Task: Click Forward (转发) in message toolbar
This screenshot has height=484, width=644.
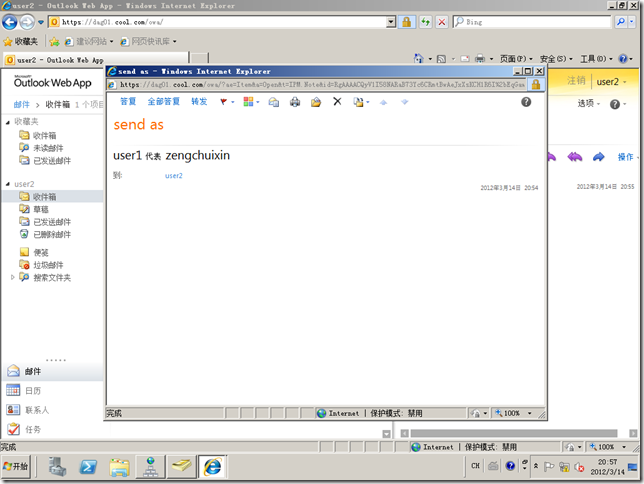Action: tap(199, 102)
